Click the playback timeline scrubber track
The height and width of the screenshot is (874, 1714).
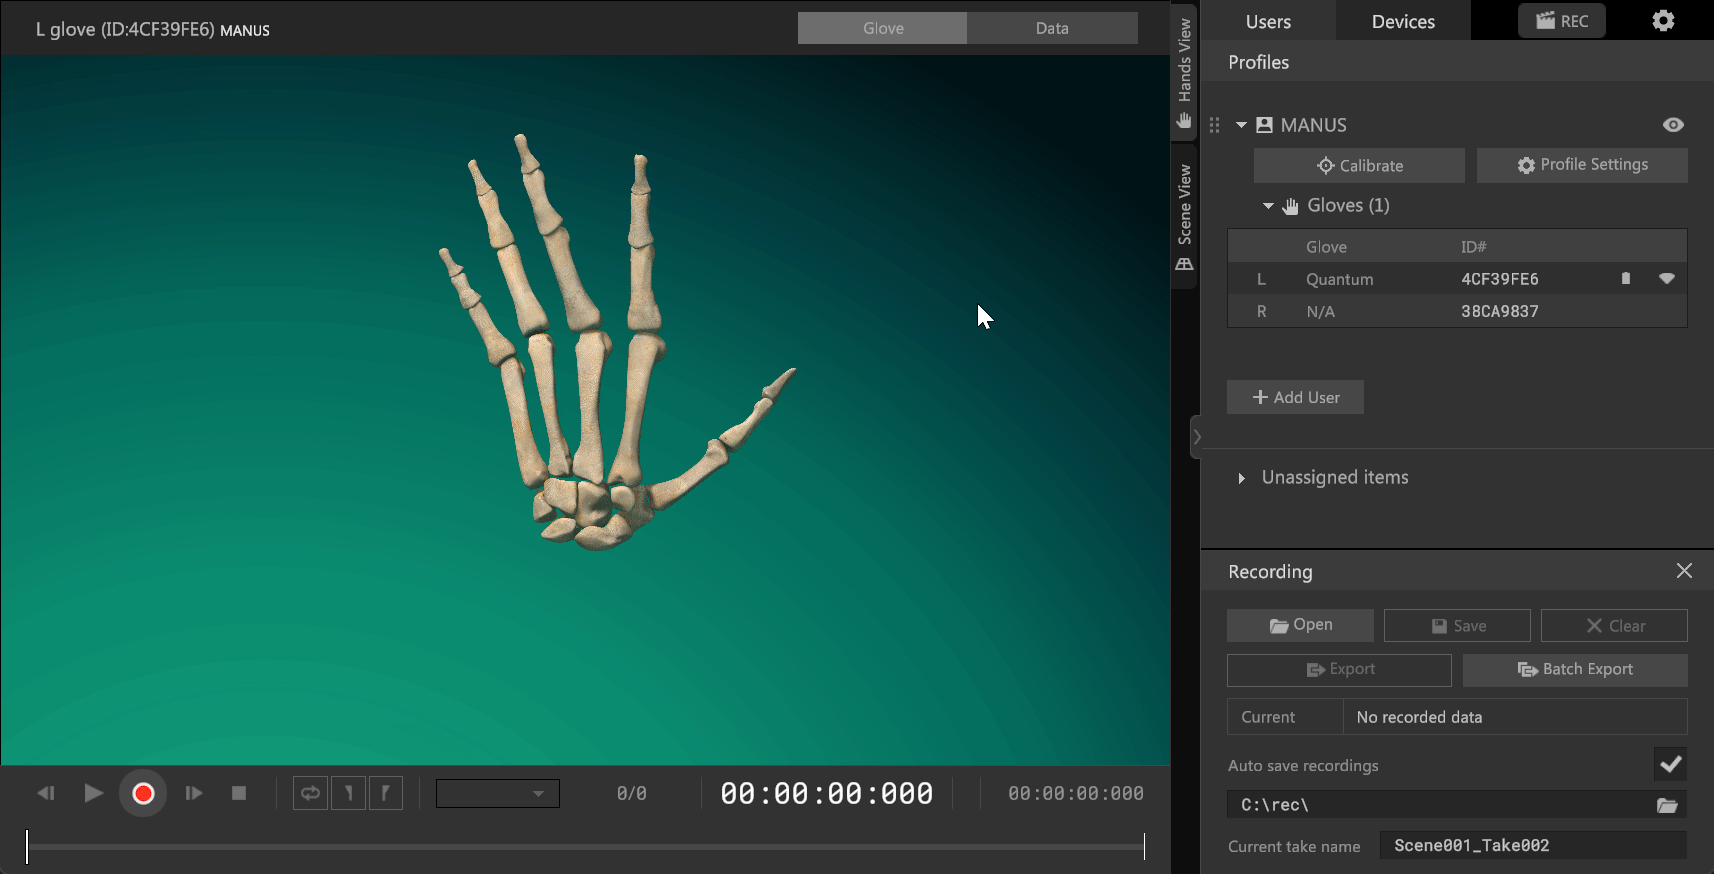coord(585,847)
